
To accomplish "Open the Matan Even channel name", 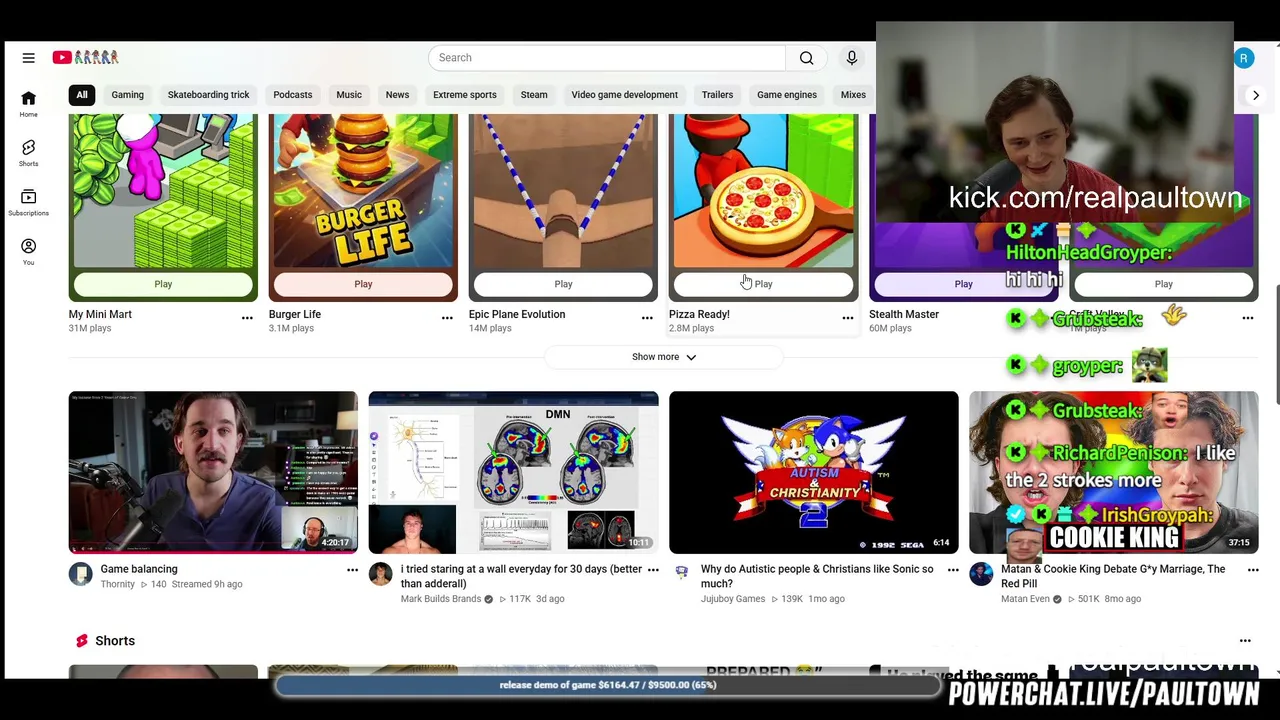I will coord(1025,599).
